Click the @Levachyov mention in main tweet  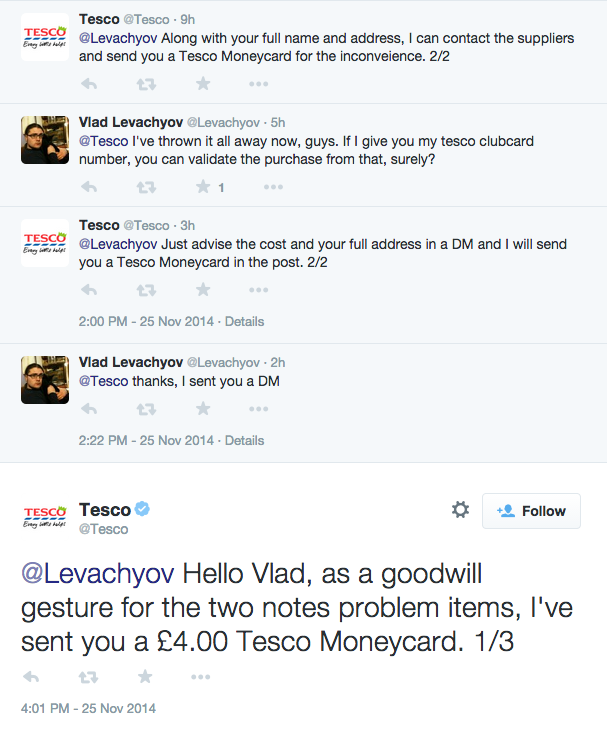tap(98, 574)
